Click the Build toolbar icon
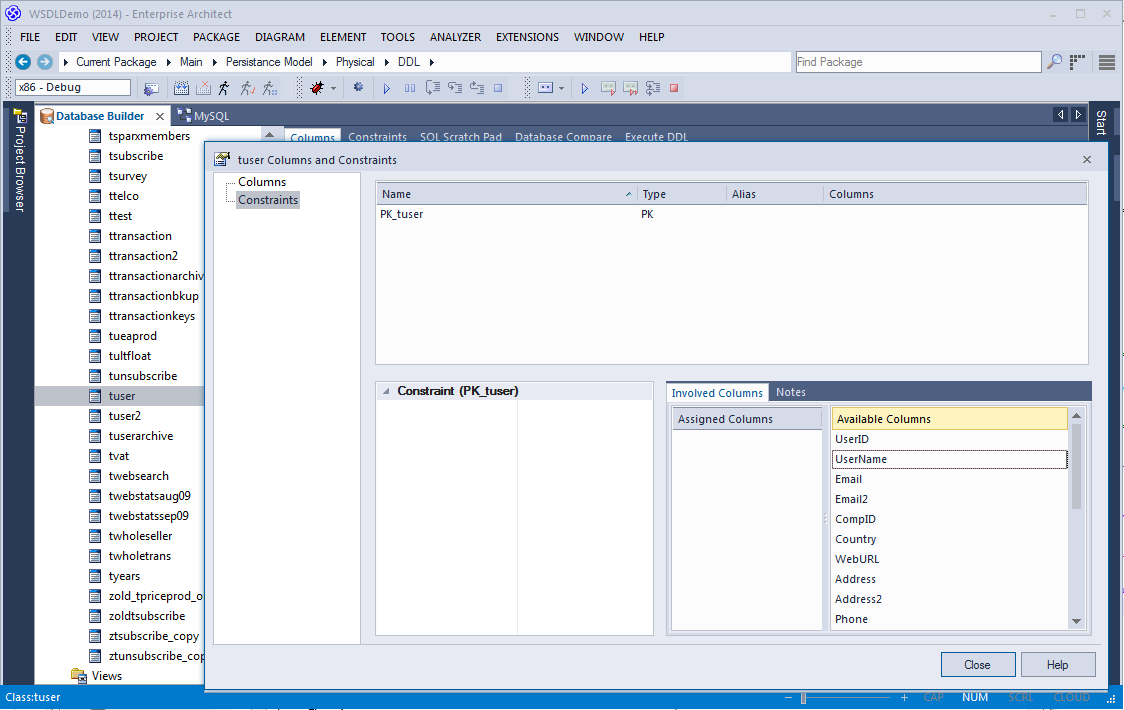 tap(181, 88)
